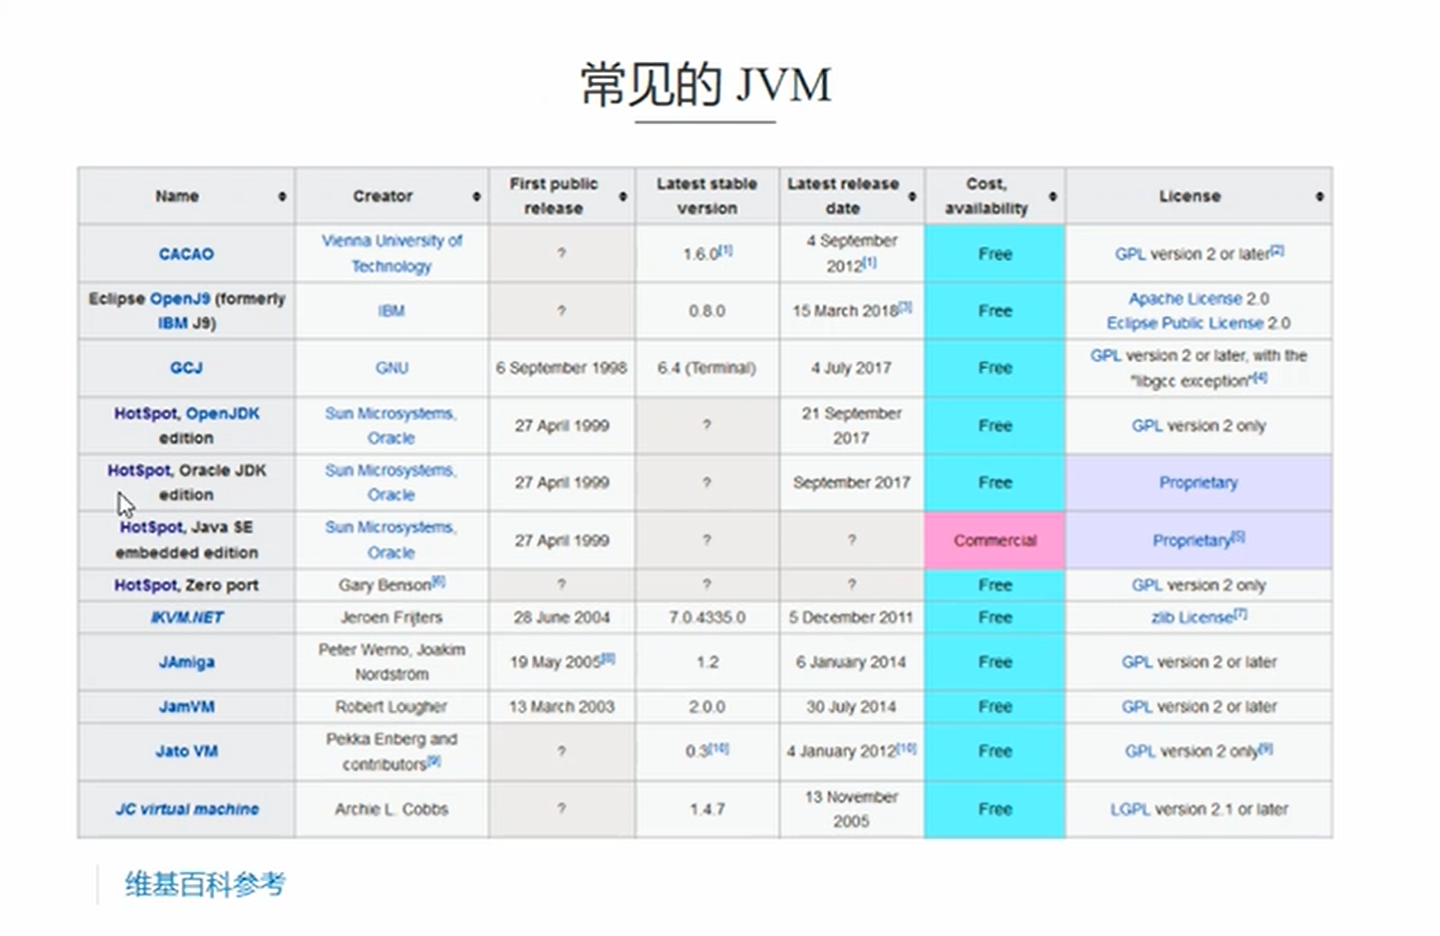1440x936 pixels.
Task: Open the Sun Microsystems, Oracle link for Java SE embedded
Action: click(391, 540)
